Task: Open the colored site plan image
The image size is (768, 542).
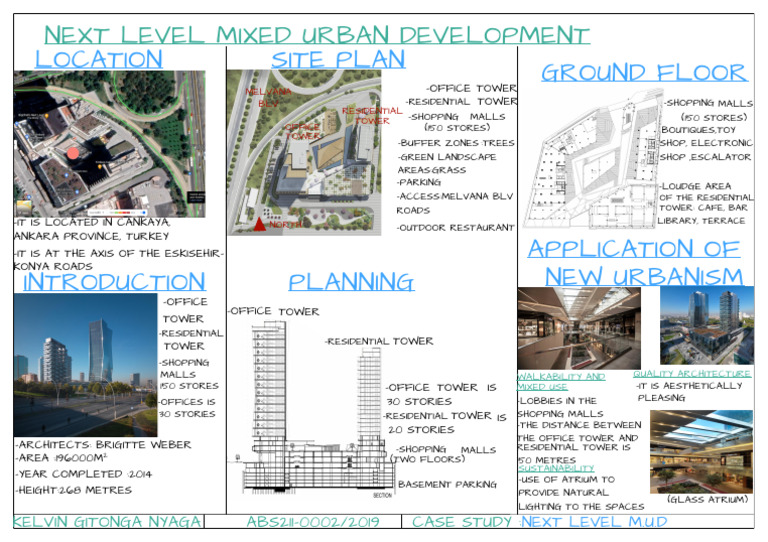Action: (304, 152)
